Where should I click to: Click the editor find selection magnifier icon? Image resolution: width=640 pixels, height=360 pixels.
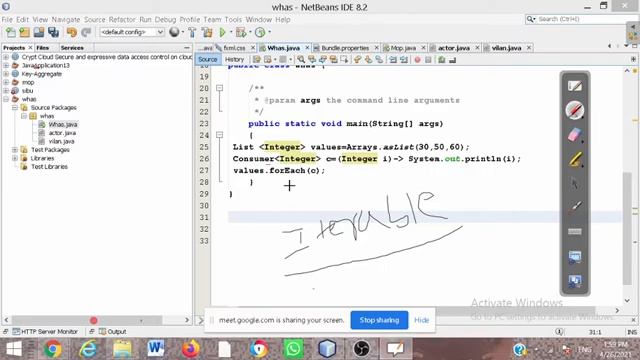tap(301, 60)
